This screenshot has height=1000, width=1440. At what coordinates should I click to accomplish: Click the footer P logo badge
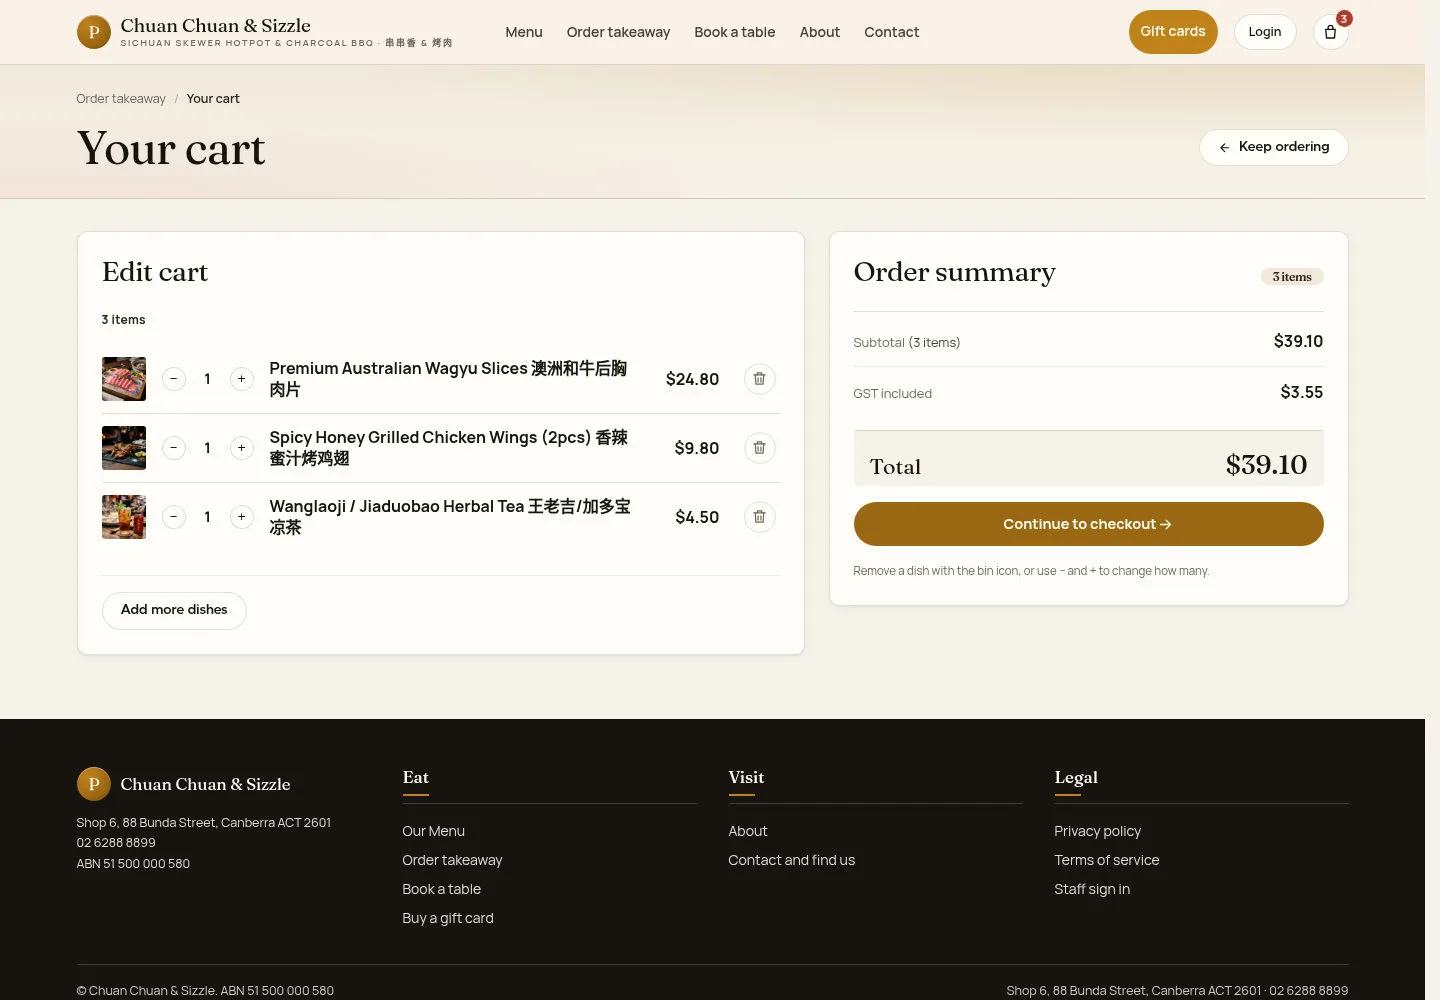coord(94,784)
